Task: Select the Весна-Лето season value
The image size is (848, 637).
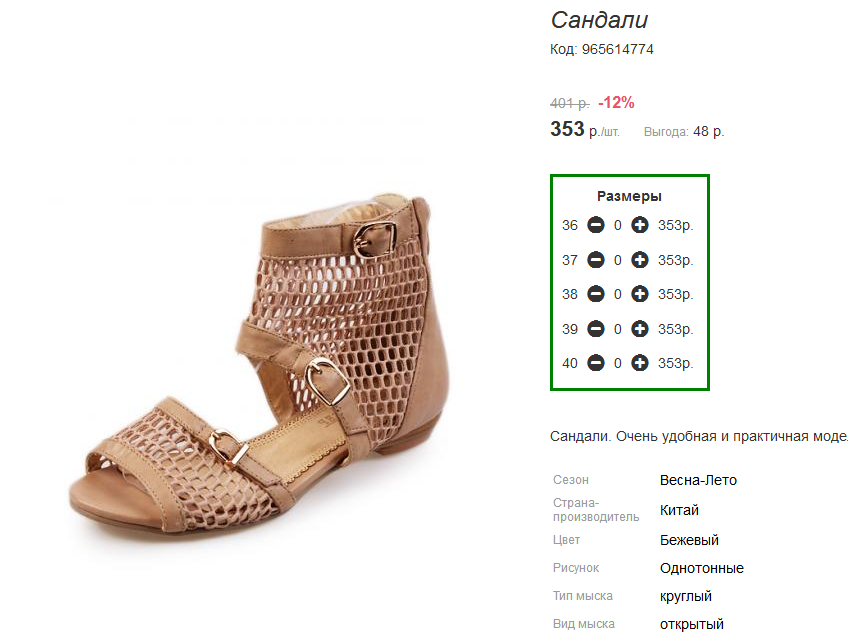Action: (698, 480)
